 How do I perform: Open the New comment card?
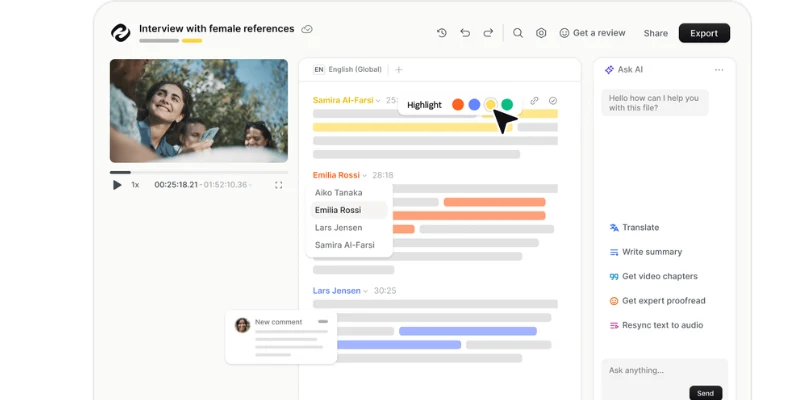[281, 337]
